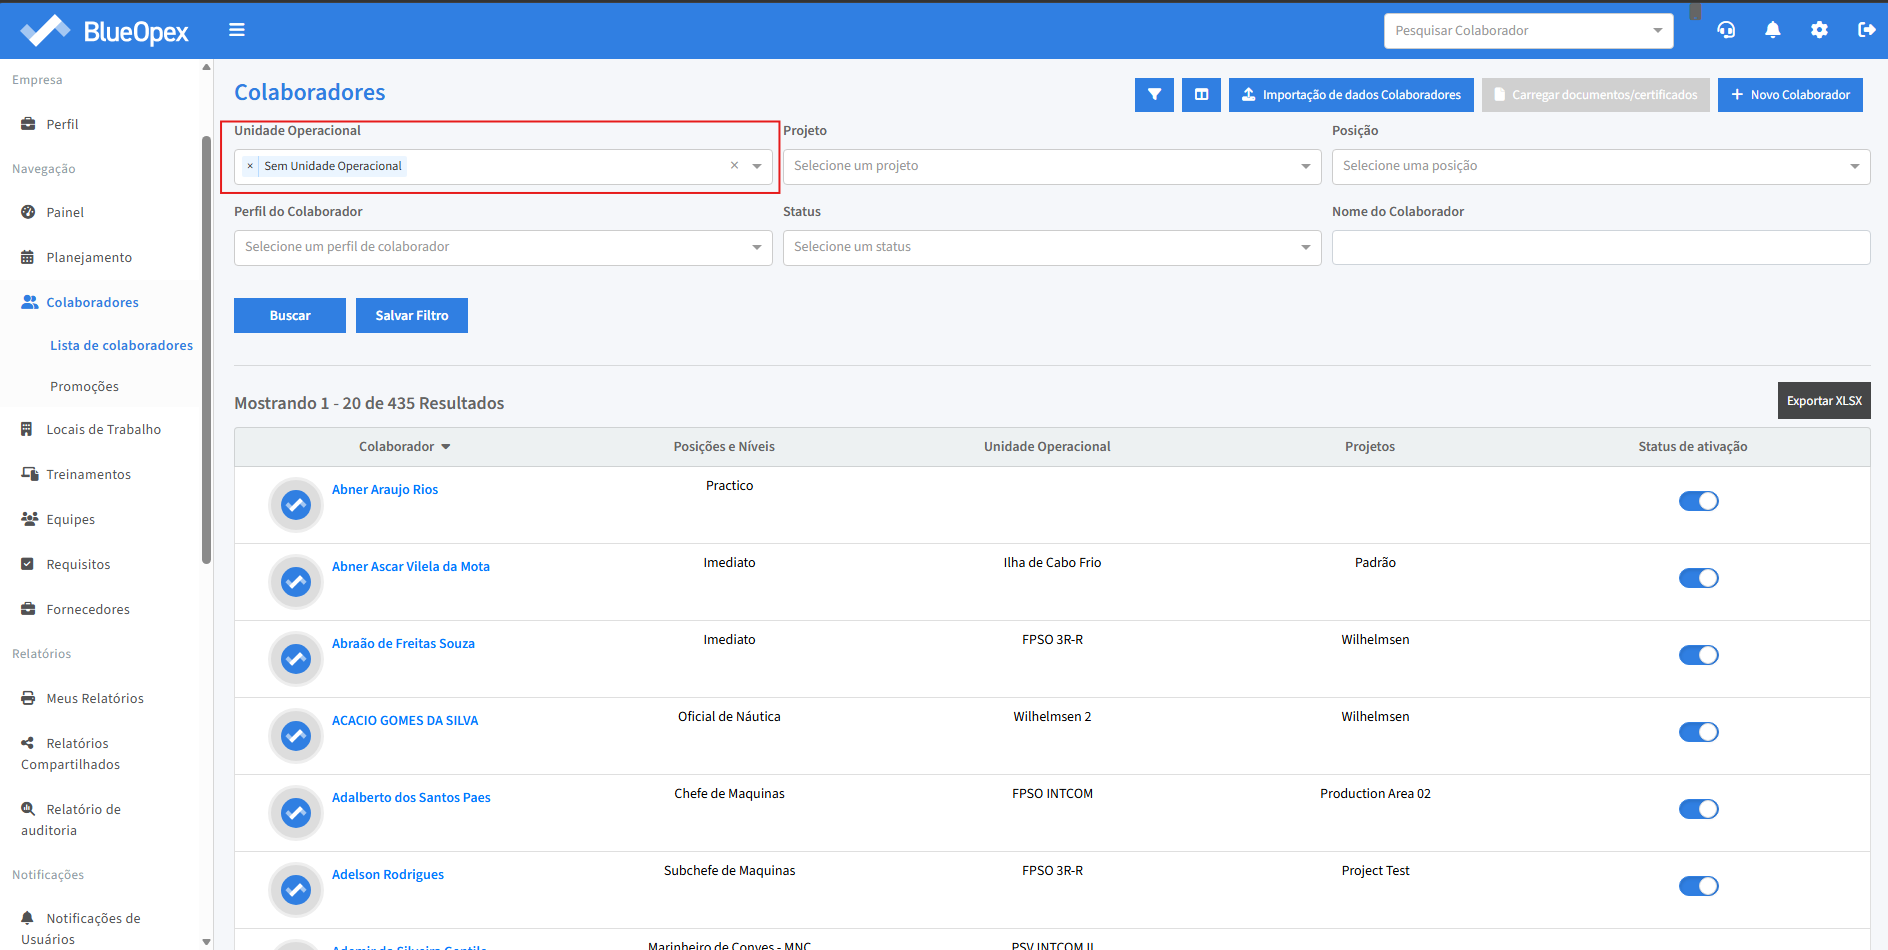Toggle activation for Abner Araujo Rios
The image size is (1888, 950).
pyautogui.click(x=1698, y=501)
